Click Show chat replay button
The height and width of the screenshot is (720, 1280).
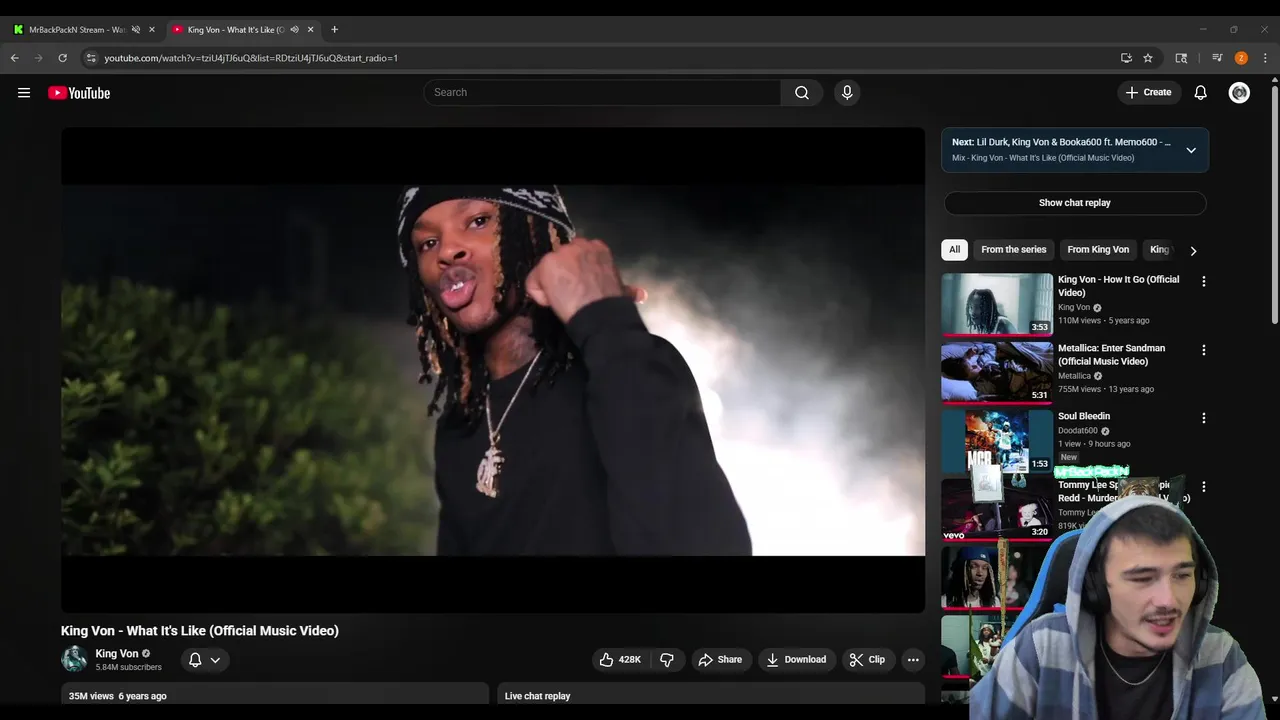click(1075, 203)
